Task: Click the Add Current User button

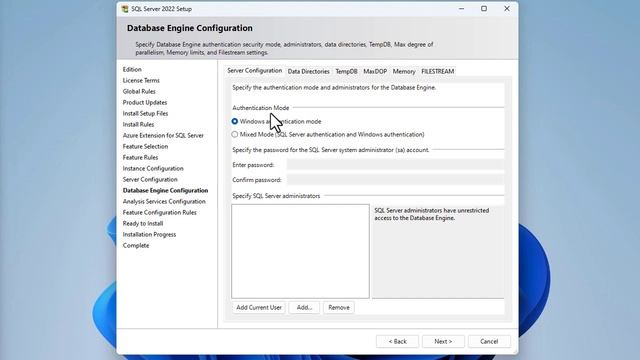Action: [x=259, y=307]
